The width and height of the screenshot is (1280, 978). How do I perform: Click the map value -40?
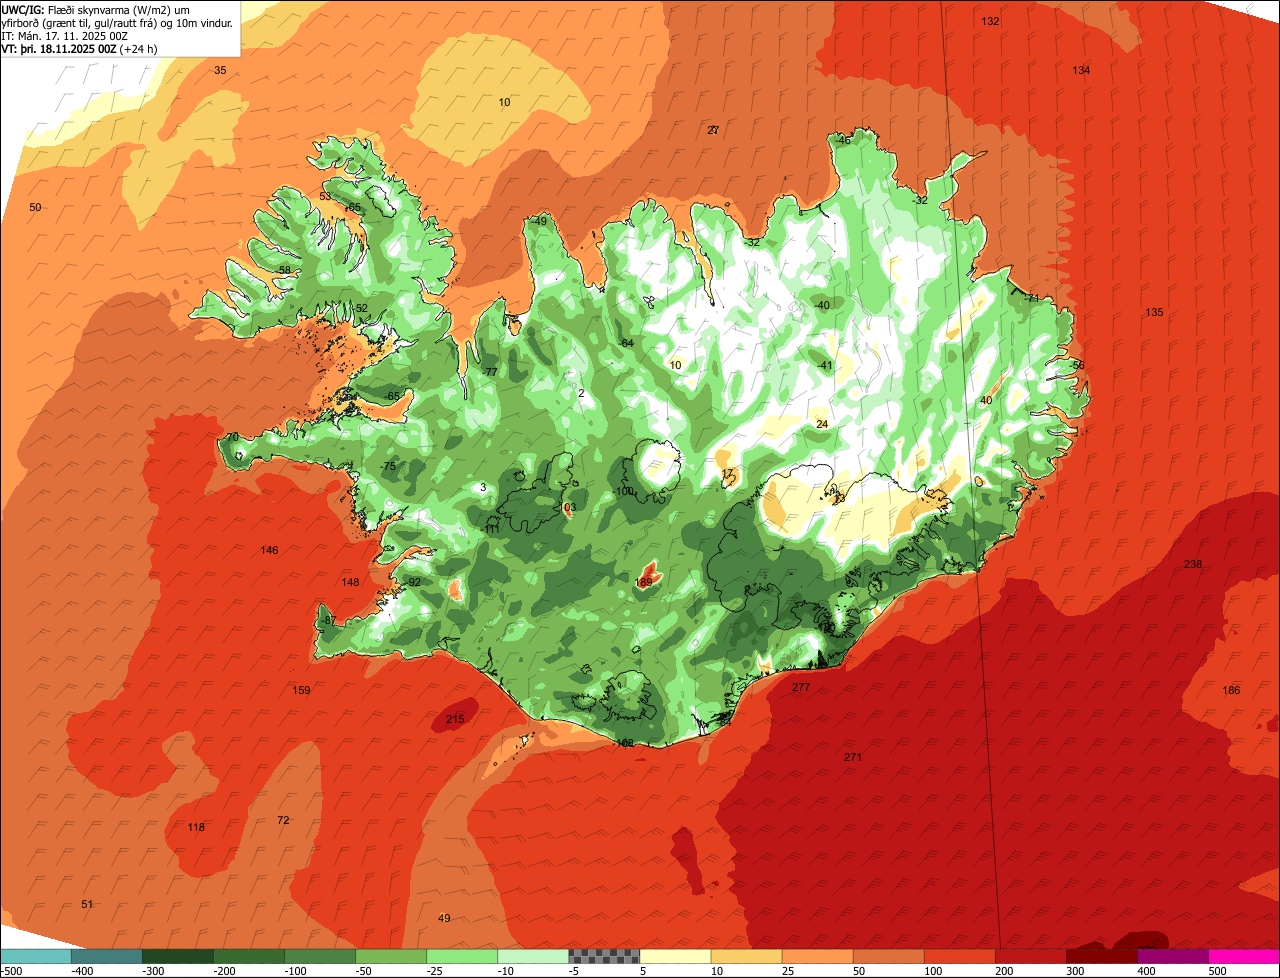tap(822, 306)
